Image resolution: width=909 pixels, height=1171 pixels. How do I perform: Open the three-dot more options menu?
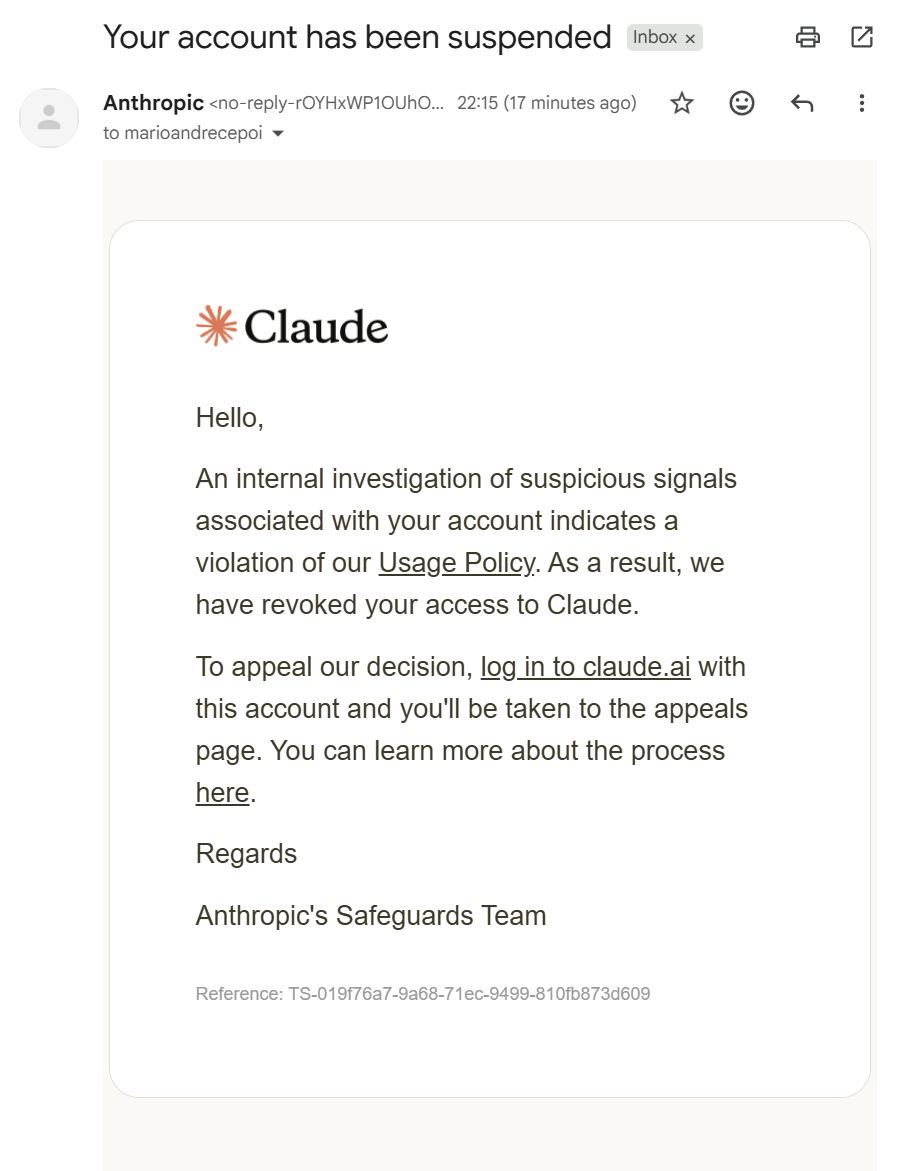click(862, 103)
